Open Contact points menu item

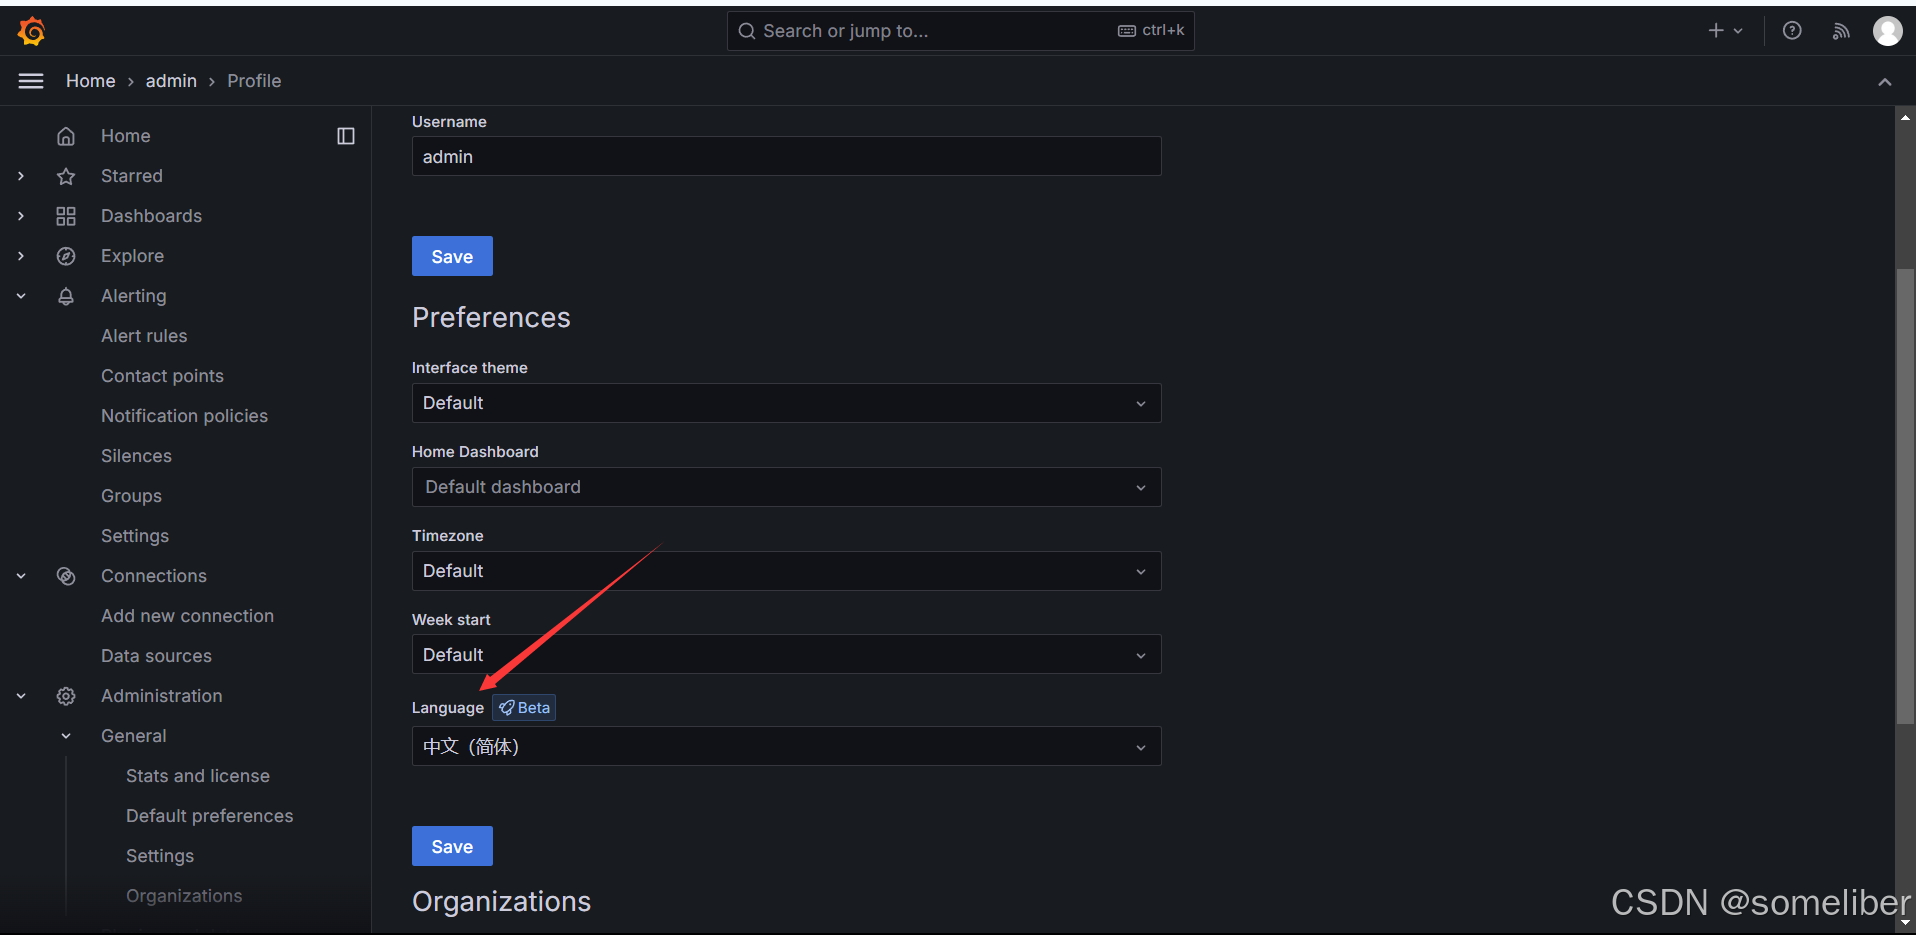(162, 376)
